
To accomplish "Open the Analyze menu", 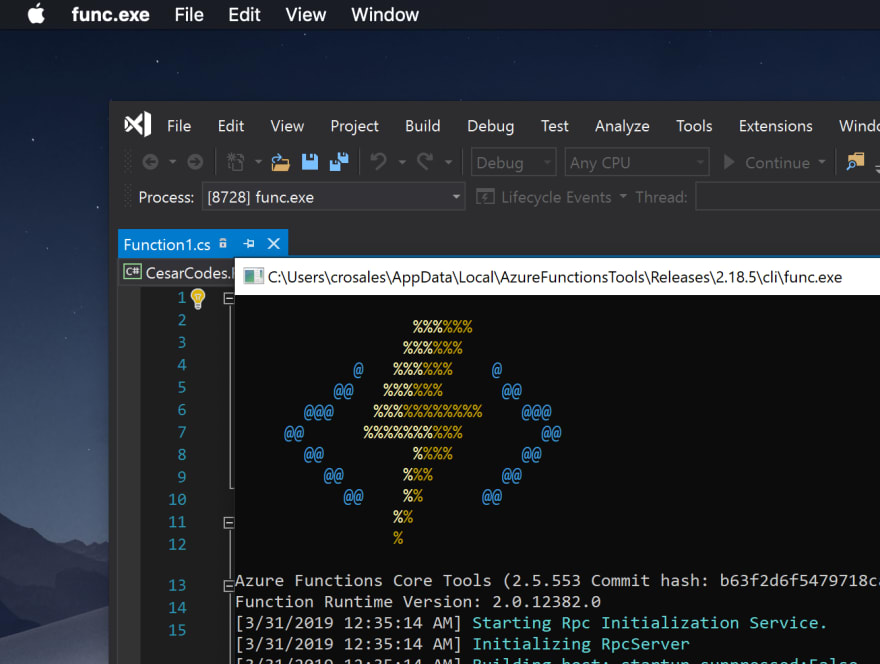I will coord(622,126).
